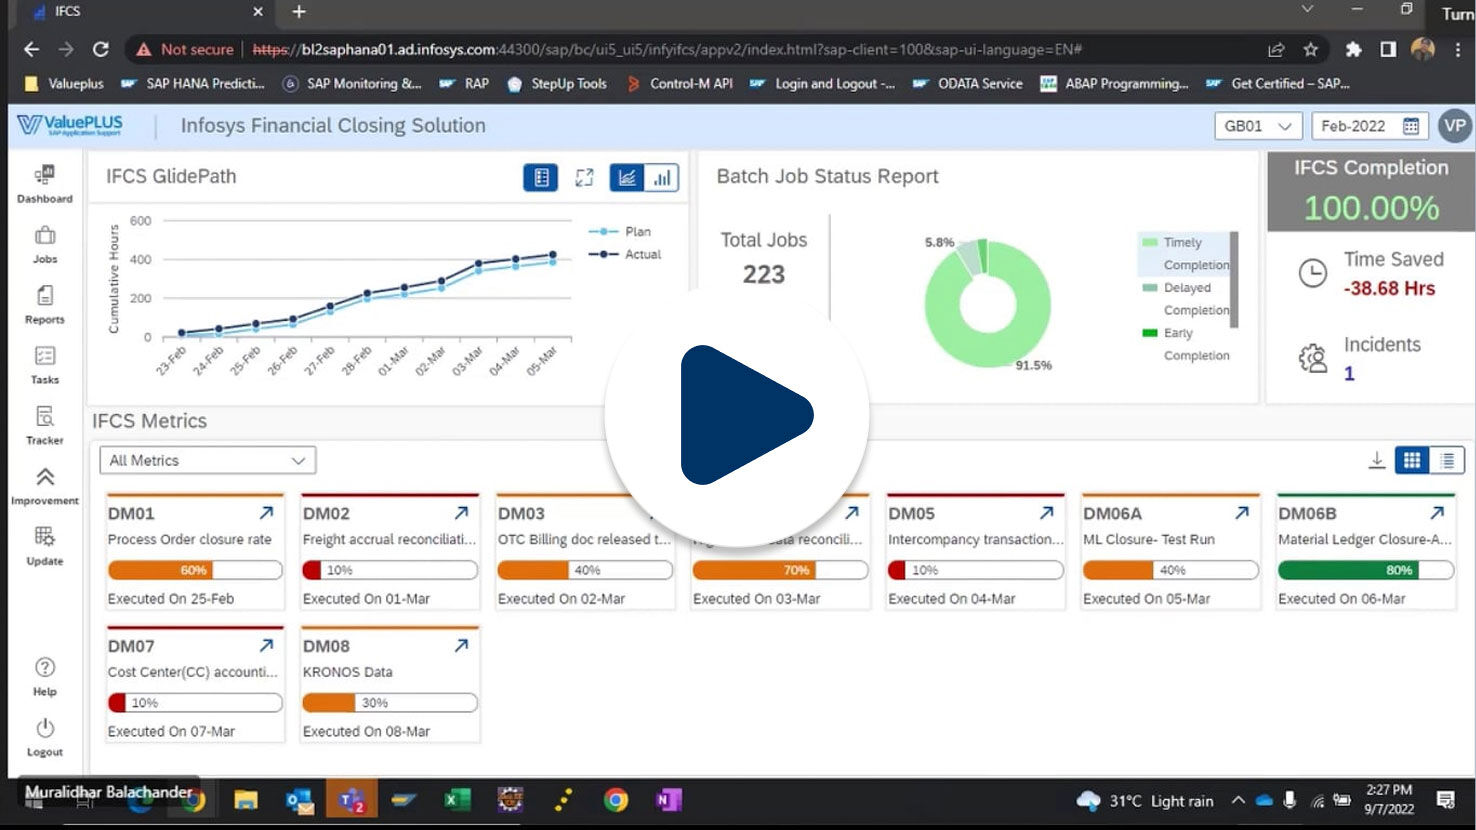Open the Control-M API bookmark

(x=680, y=84)
